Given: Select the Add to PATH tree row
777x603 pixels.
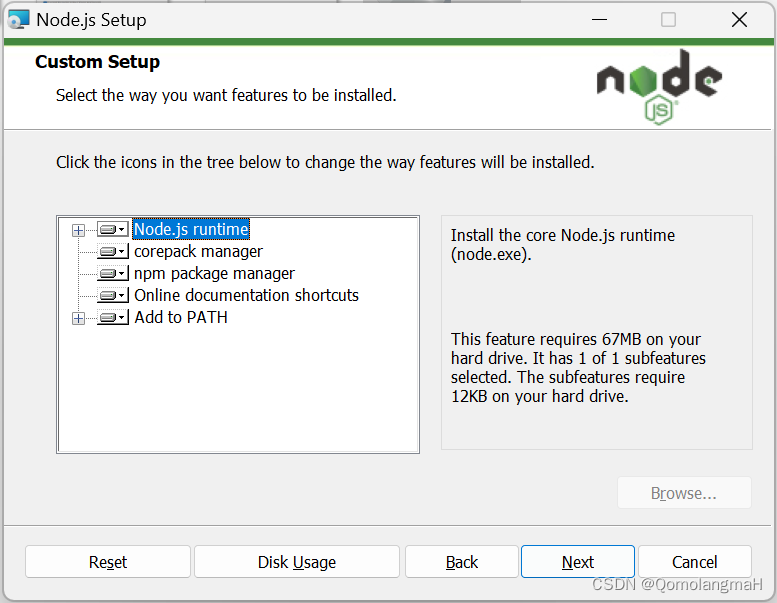Looking at the screenshot, I should 181,317.
